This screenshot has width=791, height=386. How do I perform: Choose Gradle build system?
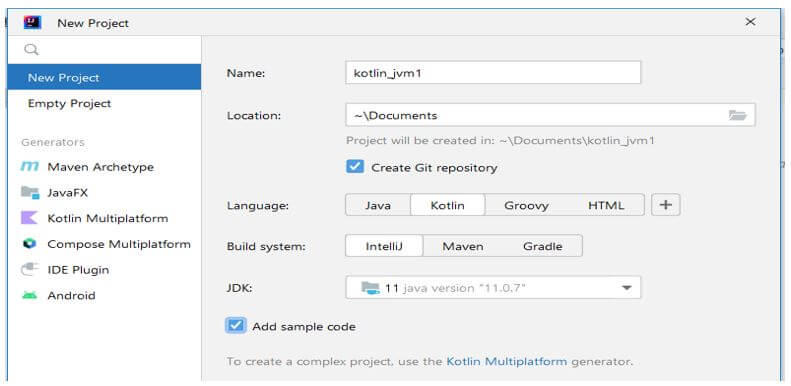[x=542, y=246]
